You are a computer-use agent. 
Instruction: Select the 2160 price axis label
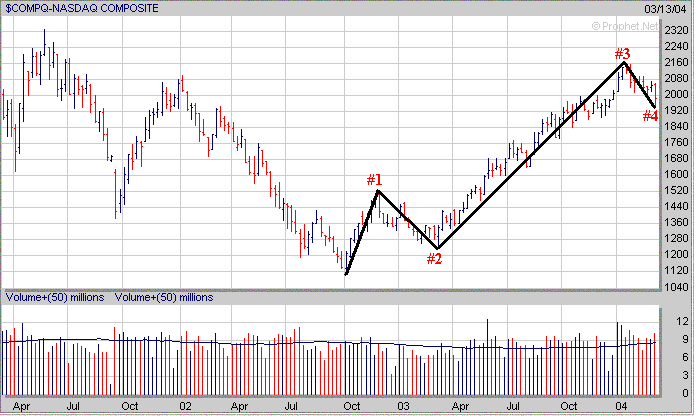676,63
